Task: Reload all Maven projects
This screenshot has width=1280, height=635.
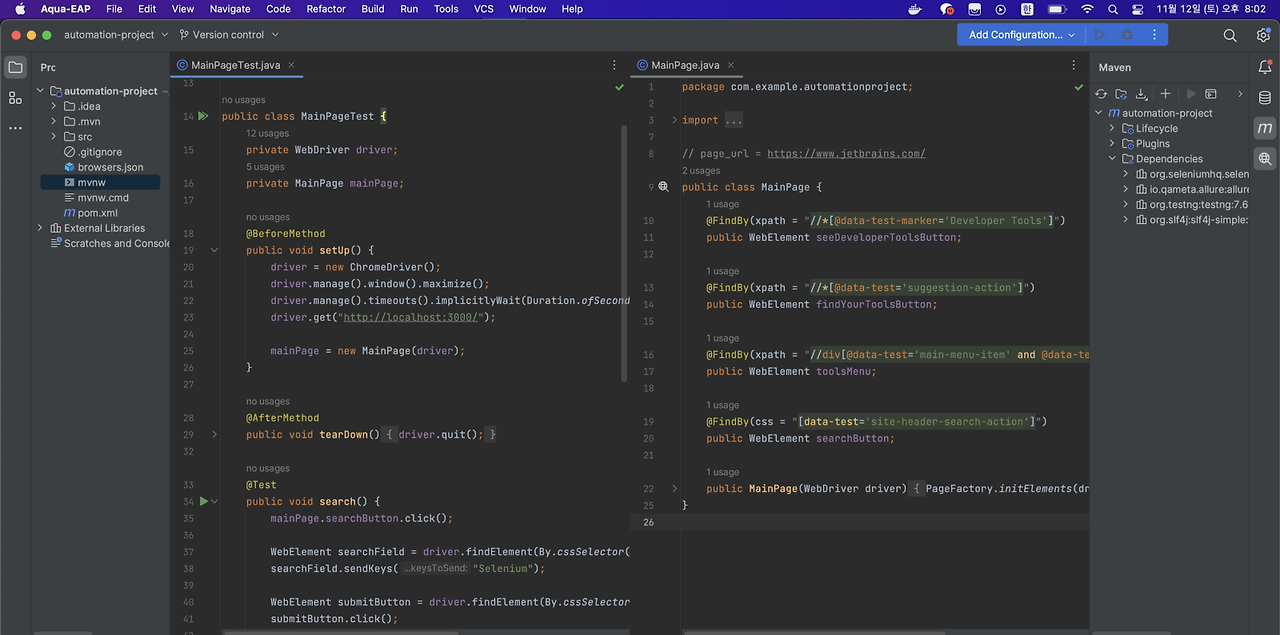Action: coord(1101,94)
